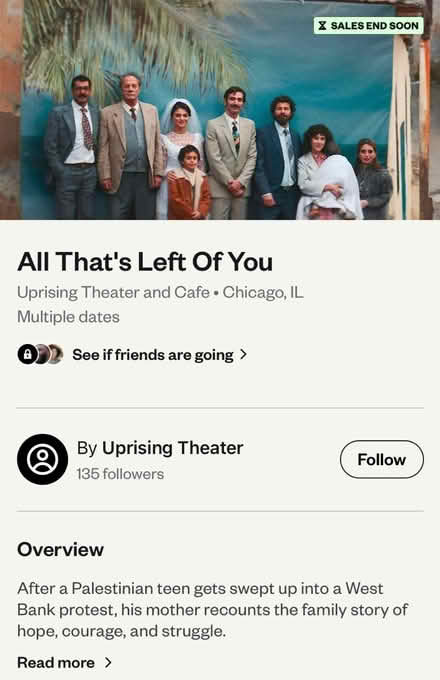Open the Uprising Theater organizer name link
The height and width of the screenshot is (680, 440).
click(173, 448)
